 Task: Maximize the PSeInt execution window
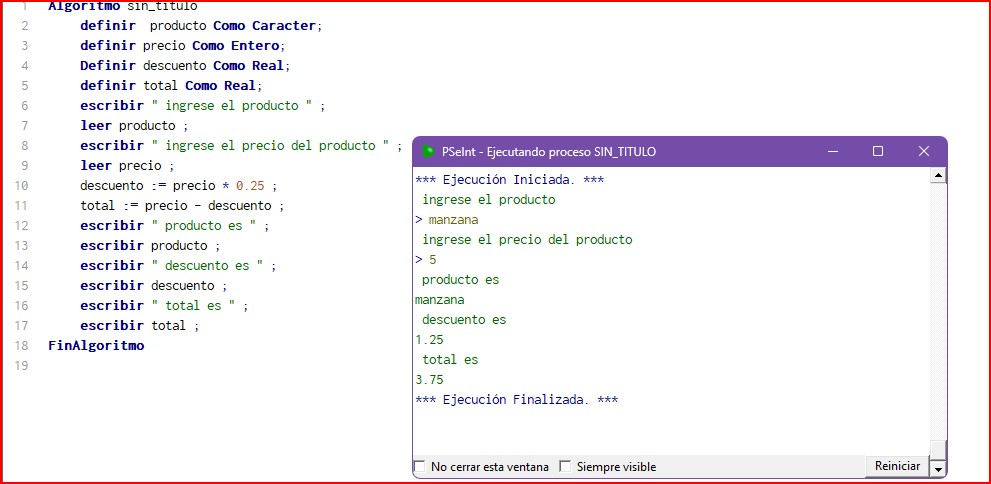(878, 151)
